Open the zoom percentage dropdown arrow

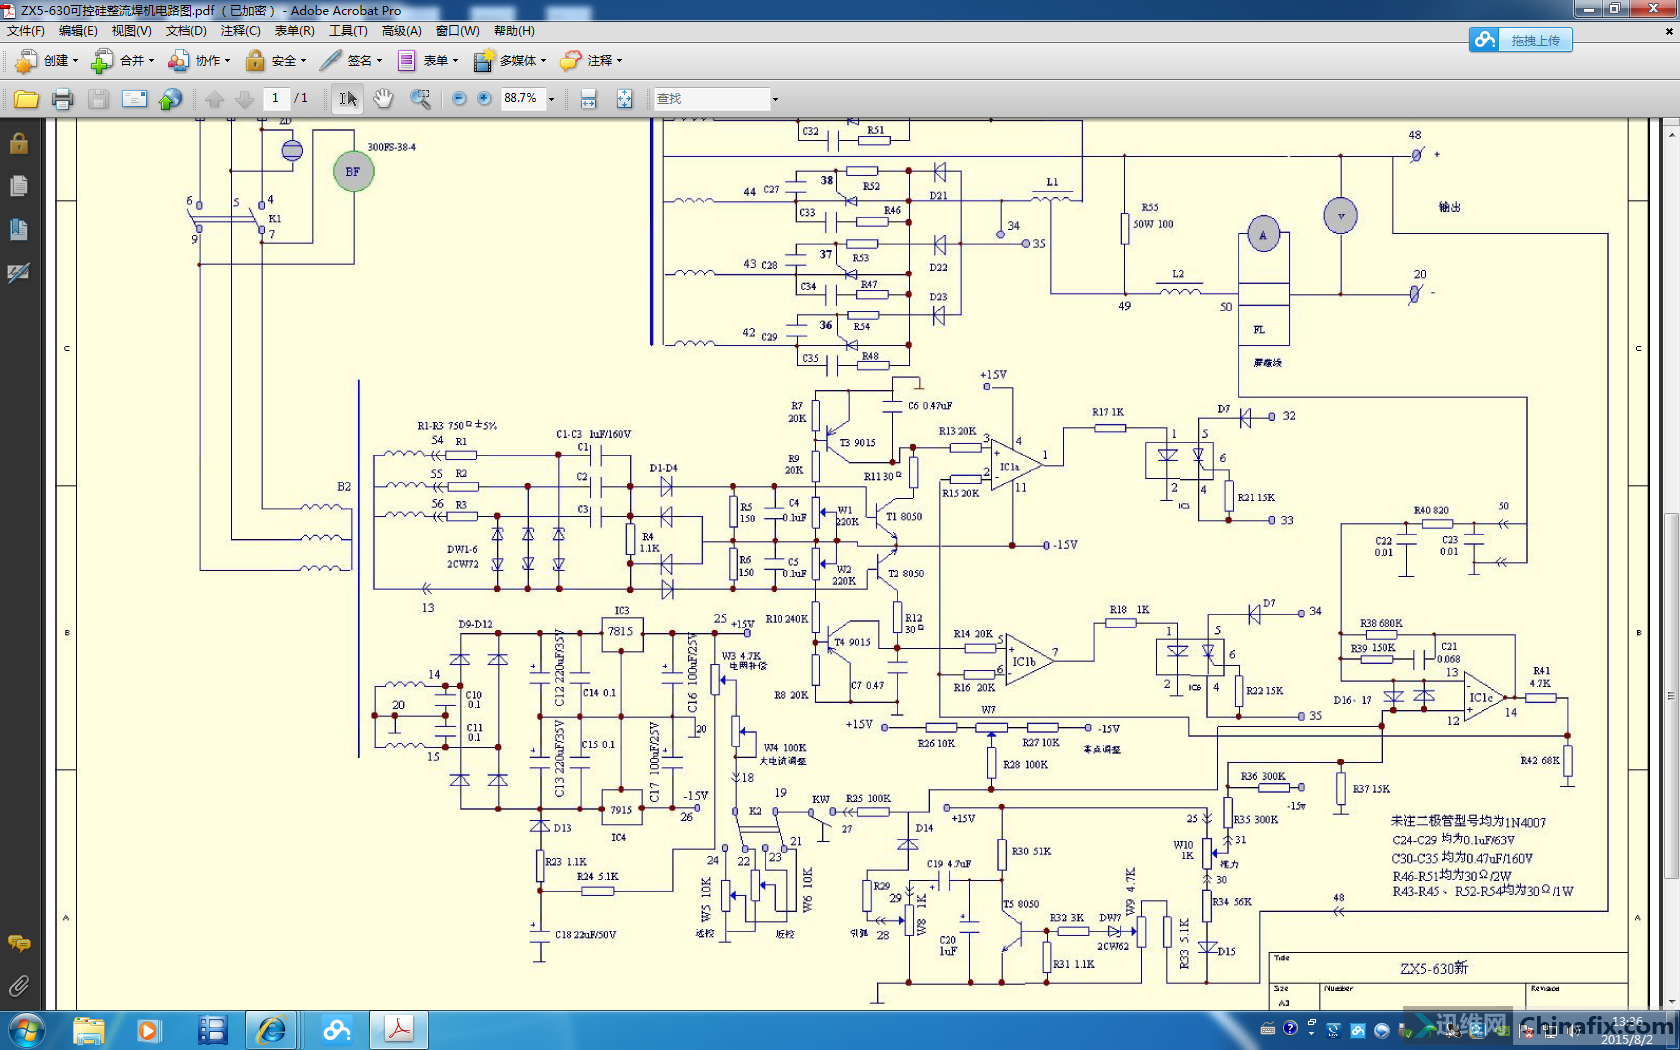551,99
